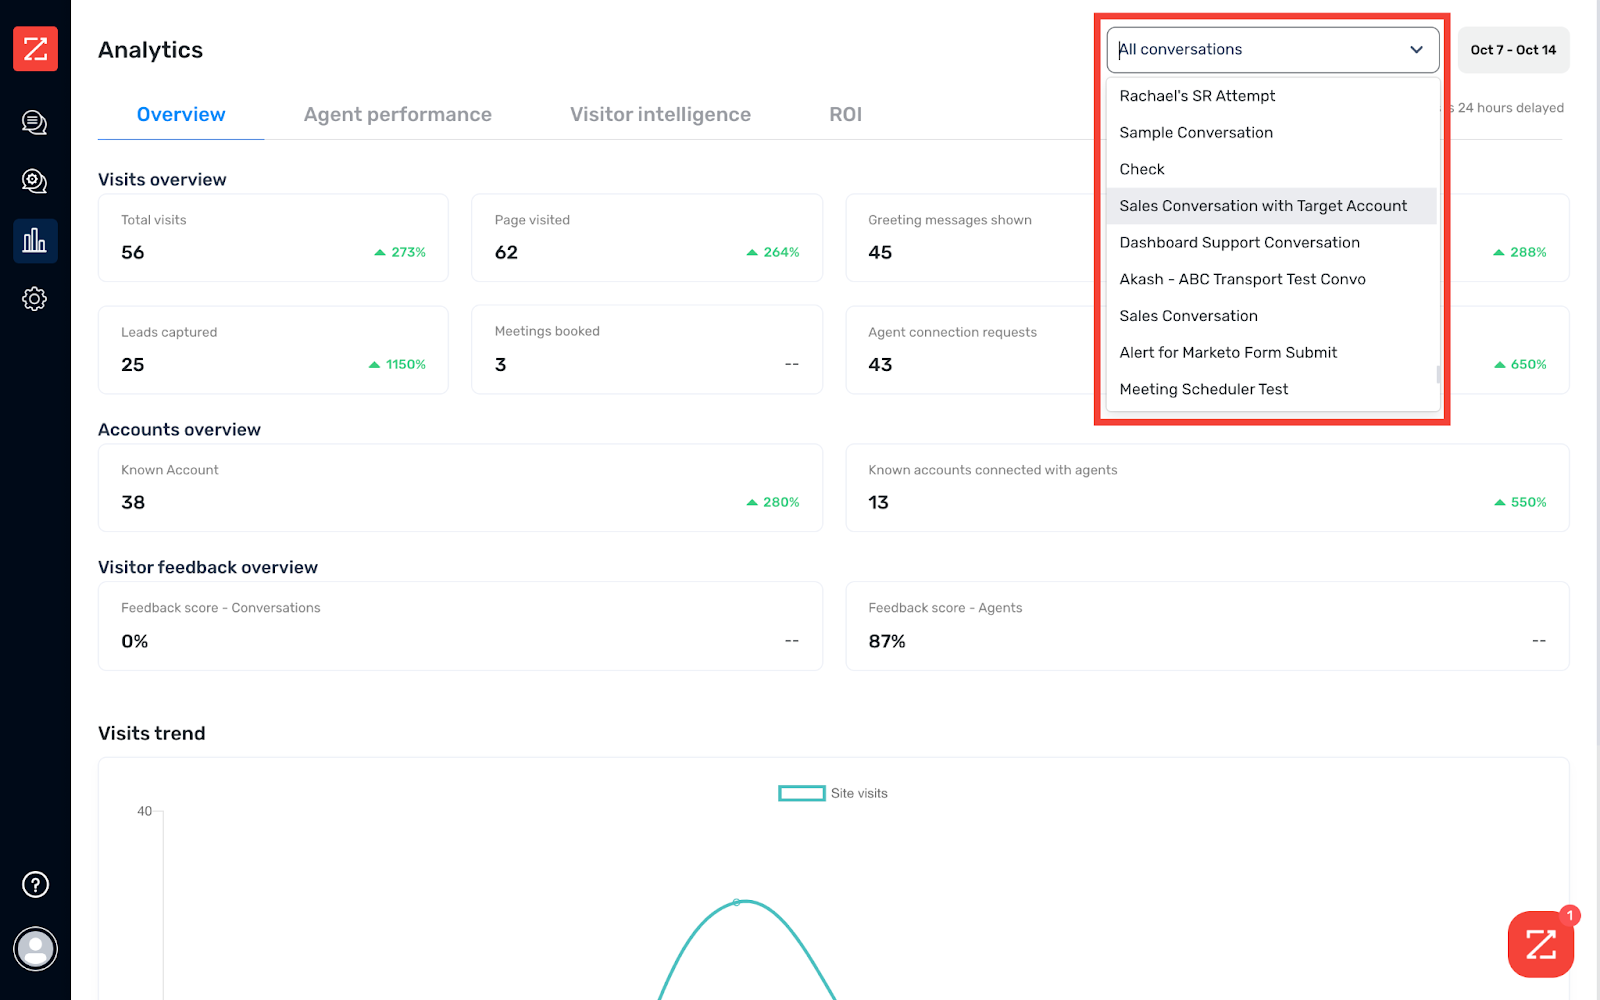Click the Visitor feedback overview heading
Viewport: 1600px width, 1000px height.
pos(208,568)
